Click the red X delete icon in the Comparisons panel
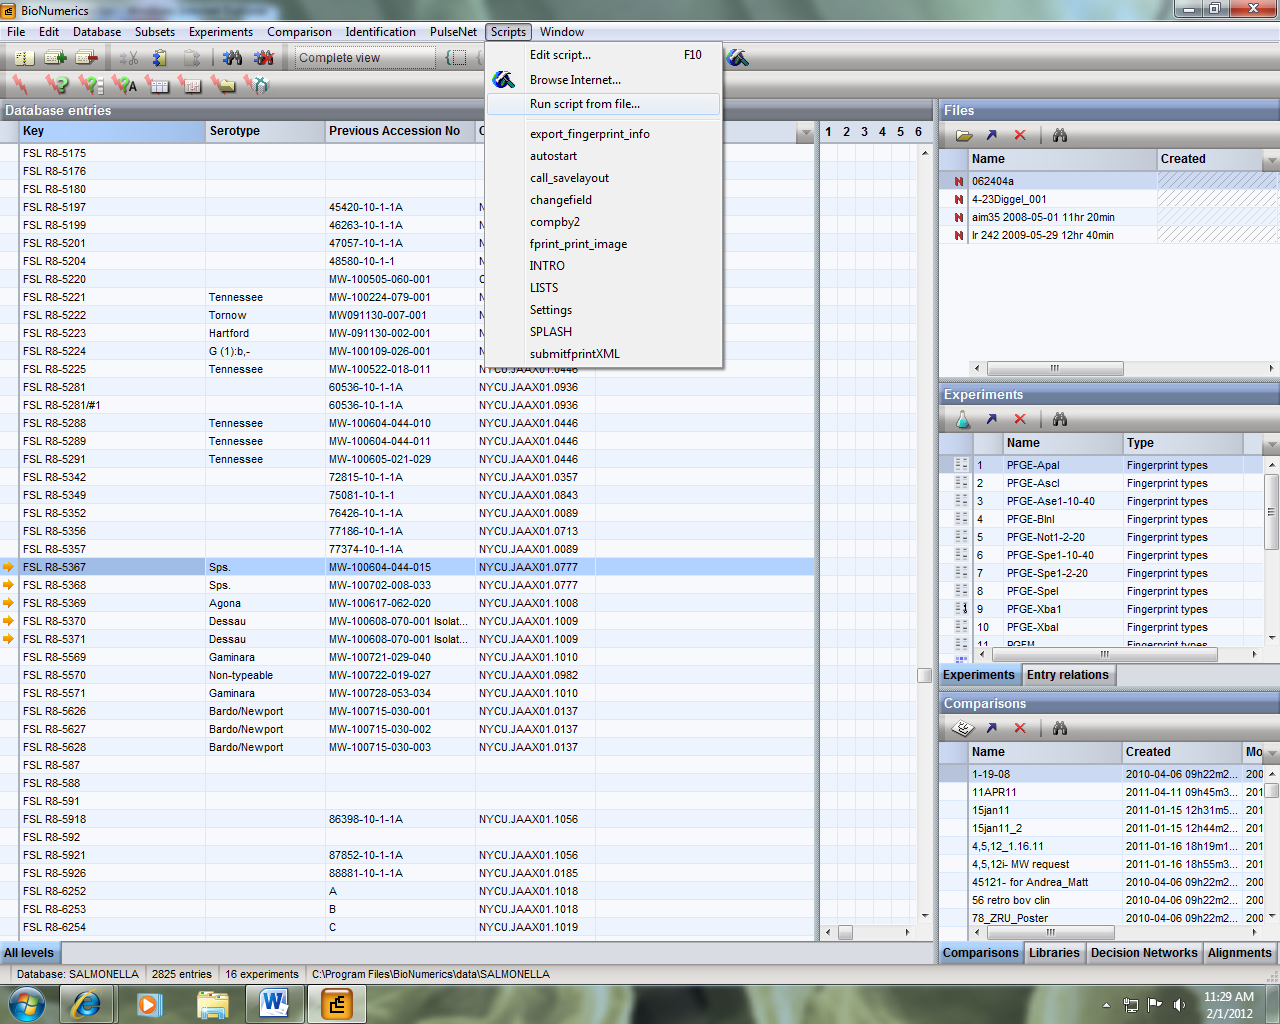The height and width of the screenshot is (1024, 1280). [x=1020, y=728]
